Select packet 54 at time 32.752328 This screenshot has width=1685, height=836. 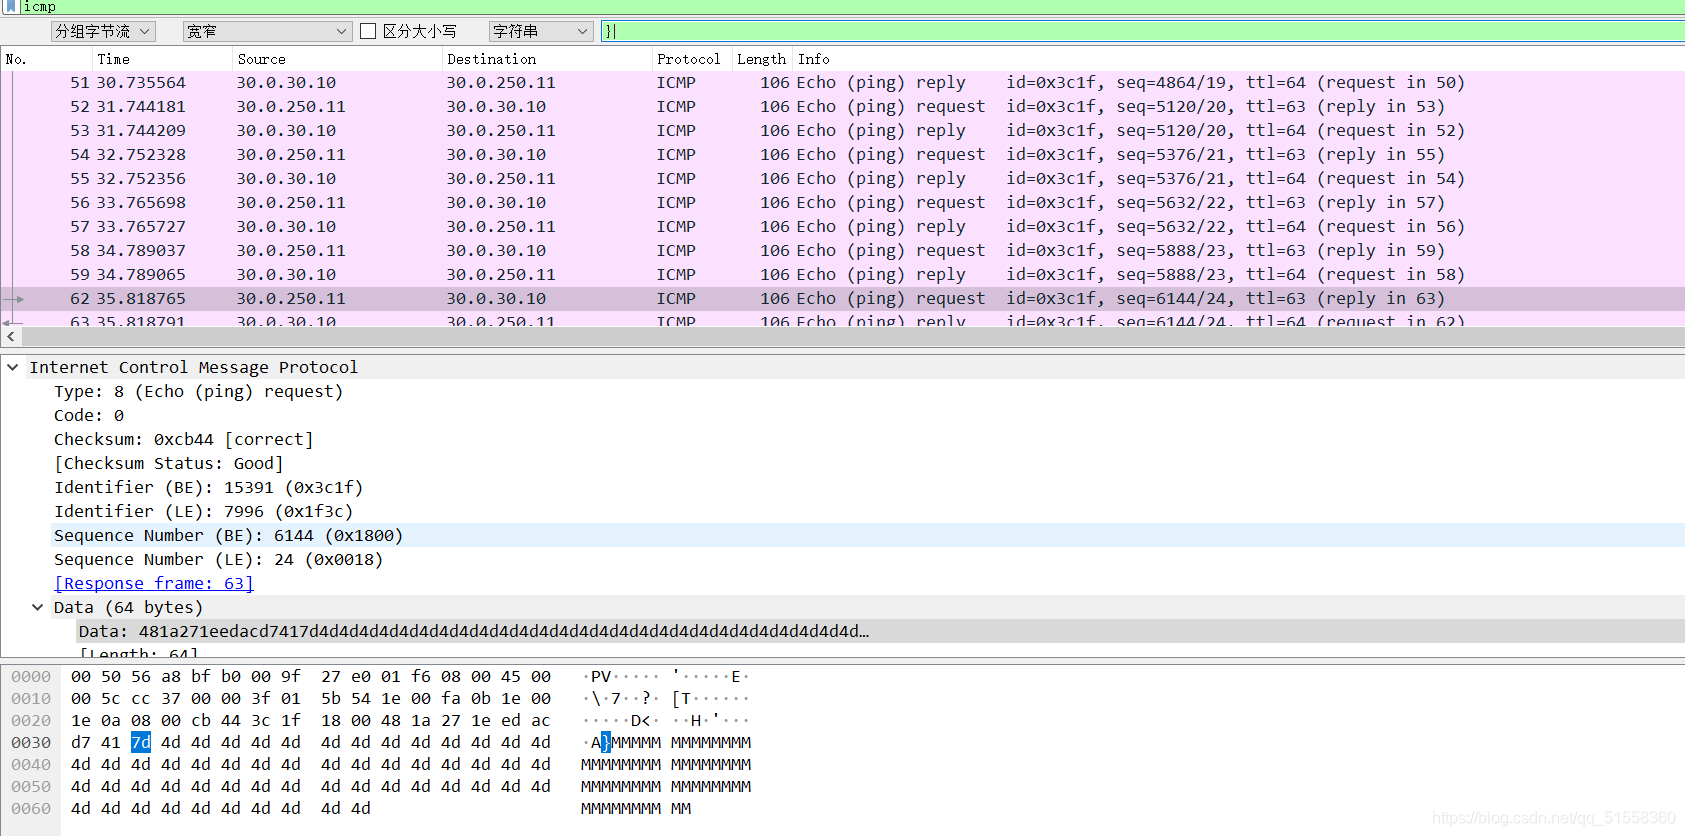(x=842, y=154)
